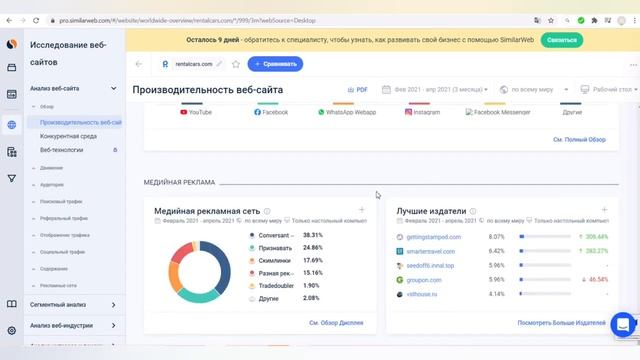Add rentalcars.com to favorites star

click(x=236, y=64)
